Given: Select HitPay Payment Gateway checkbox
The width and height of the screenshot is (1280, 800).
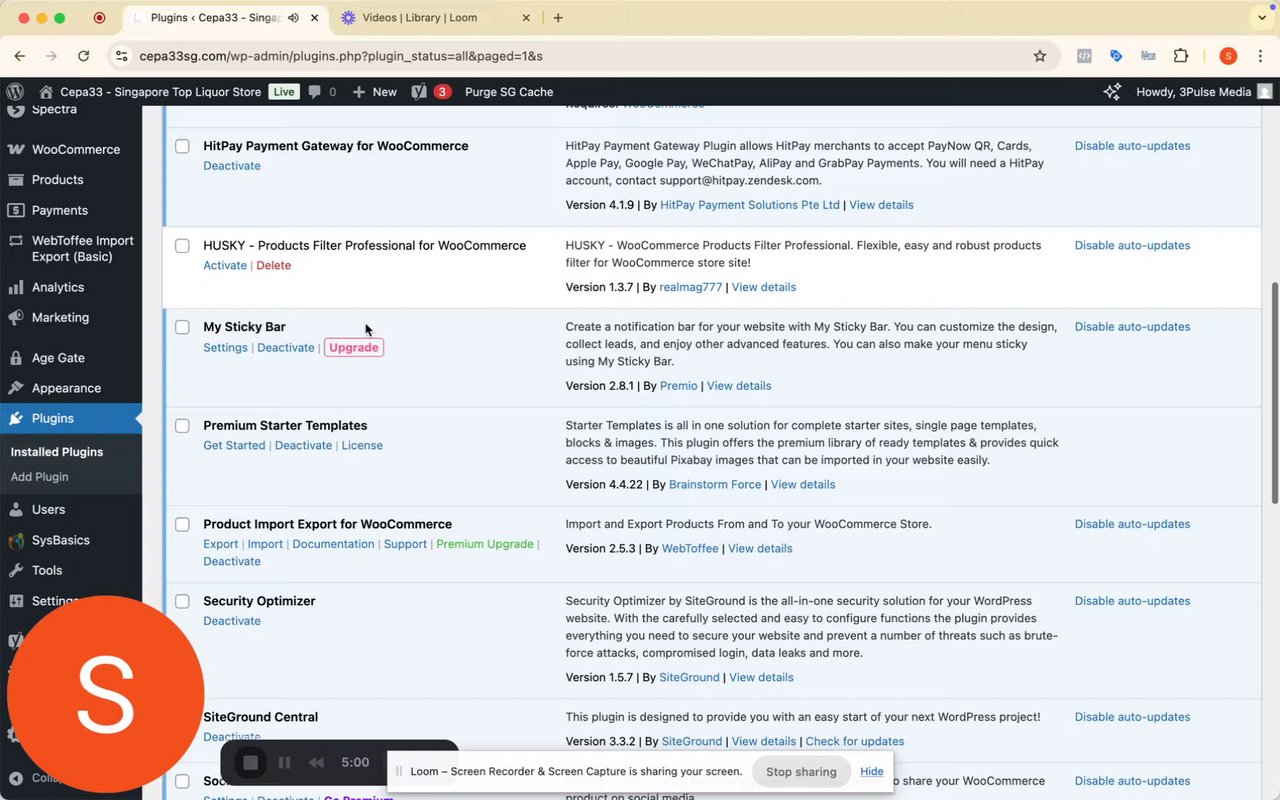Looking at the screenshot, I should (182, 146).
